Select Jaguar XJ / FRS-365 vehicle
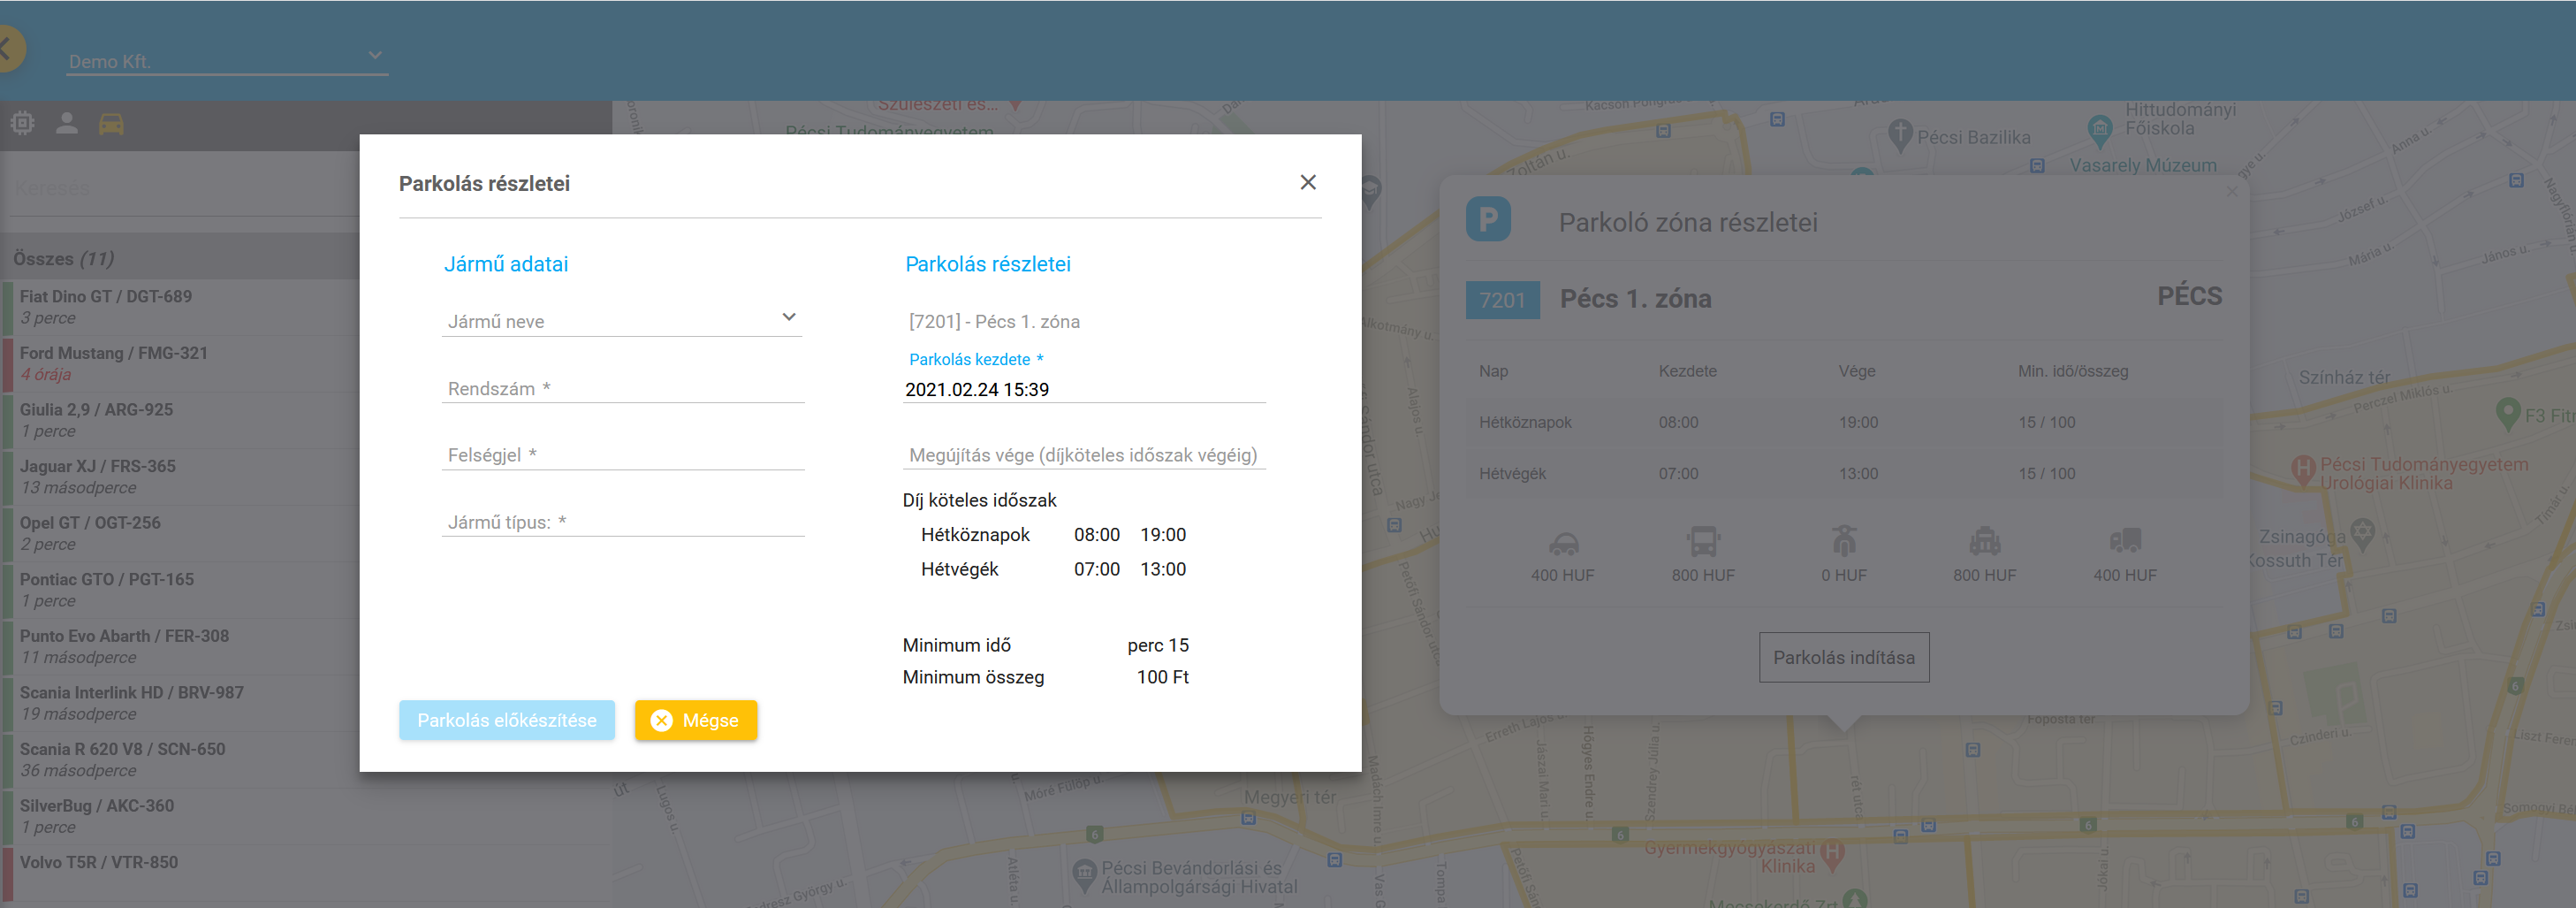This screenshot has height=908, width=2576. [98, 476]
